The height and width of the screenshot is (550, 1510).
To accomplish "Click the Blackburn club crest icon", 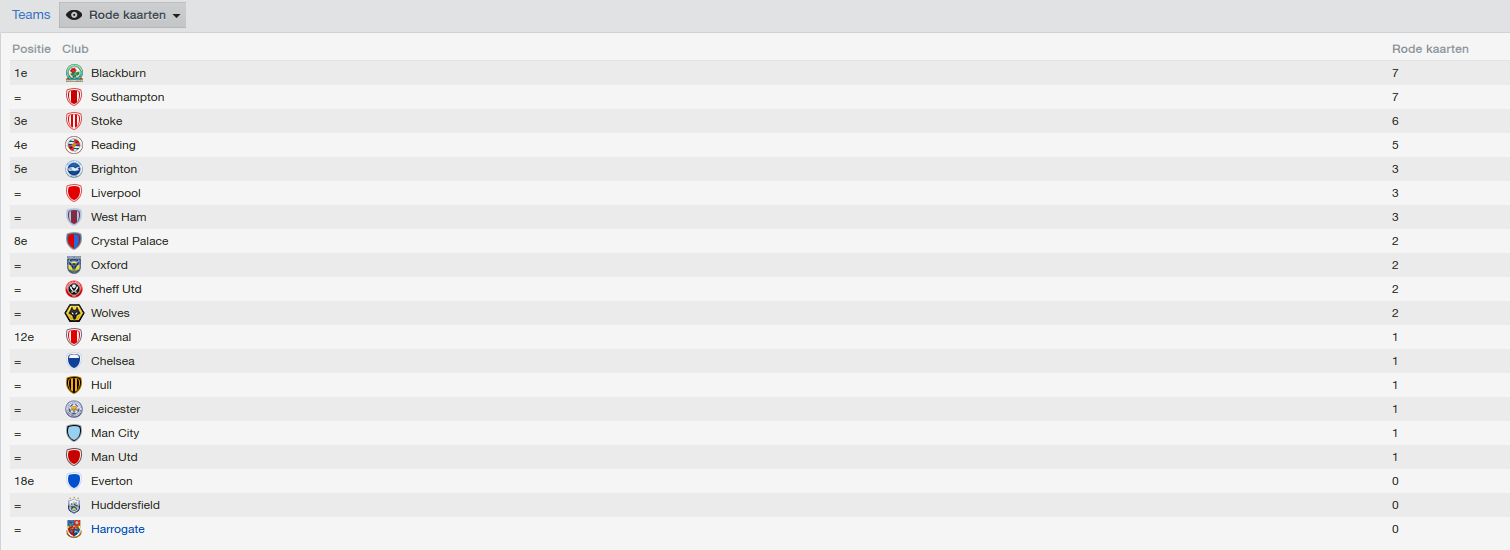I will [x=74, y=73].
